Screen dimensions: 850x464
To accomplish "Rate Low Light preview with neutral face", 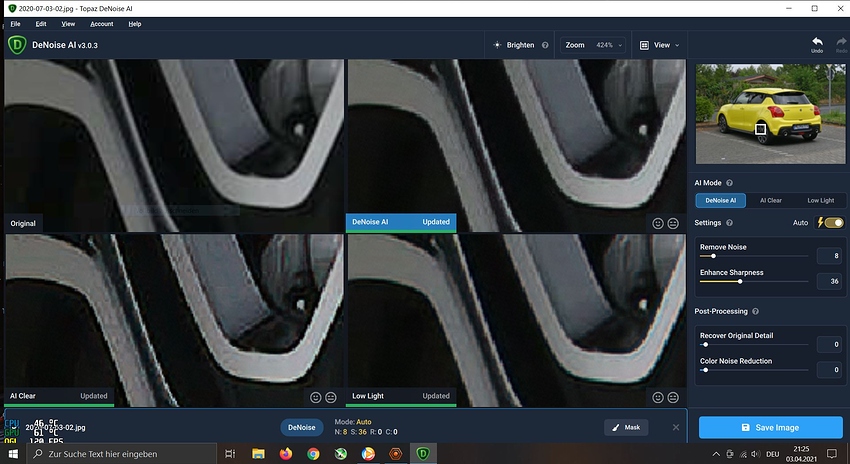I will coord(673,397).
